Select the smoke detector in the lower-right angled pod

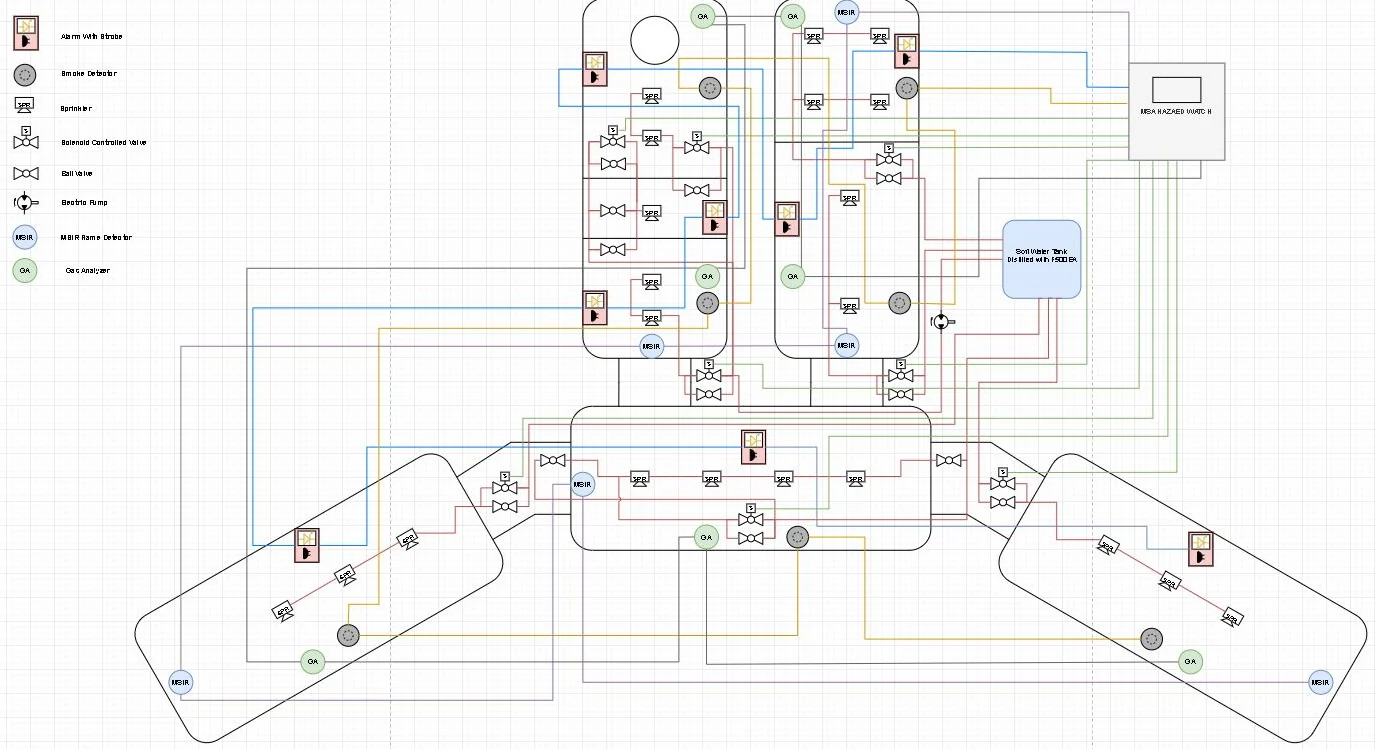[x=1152, y=639]
